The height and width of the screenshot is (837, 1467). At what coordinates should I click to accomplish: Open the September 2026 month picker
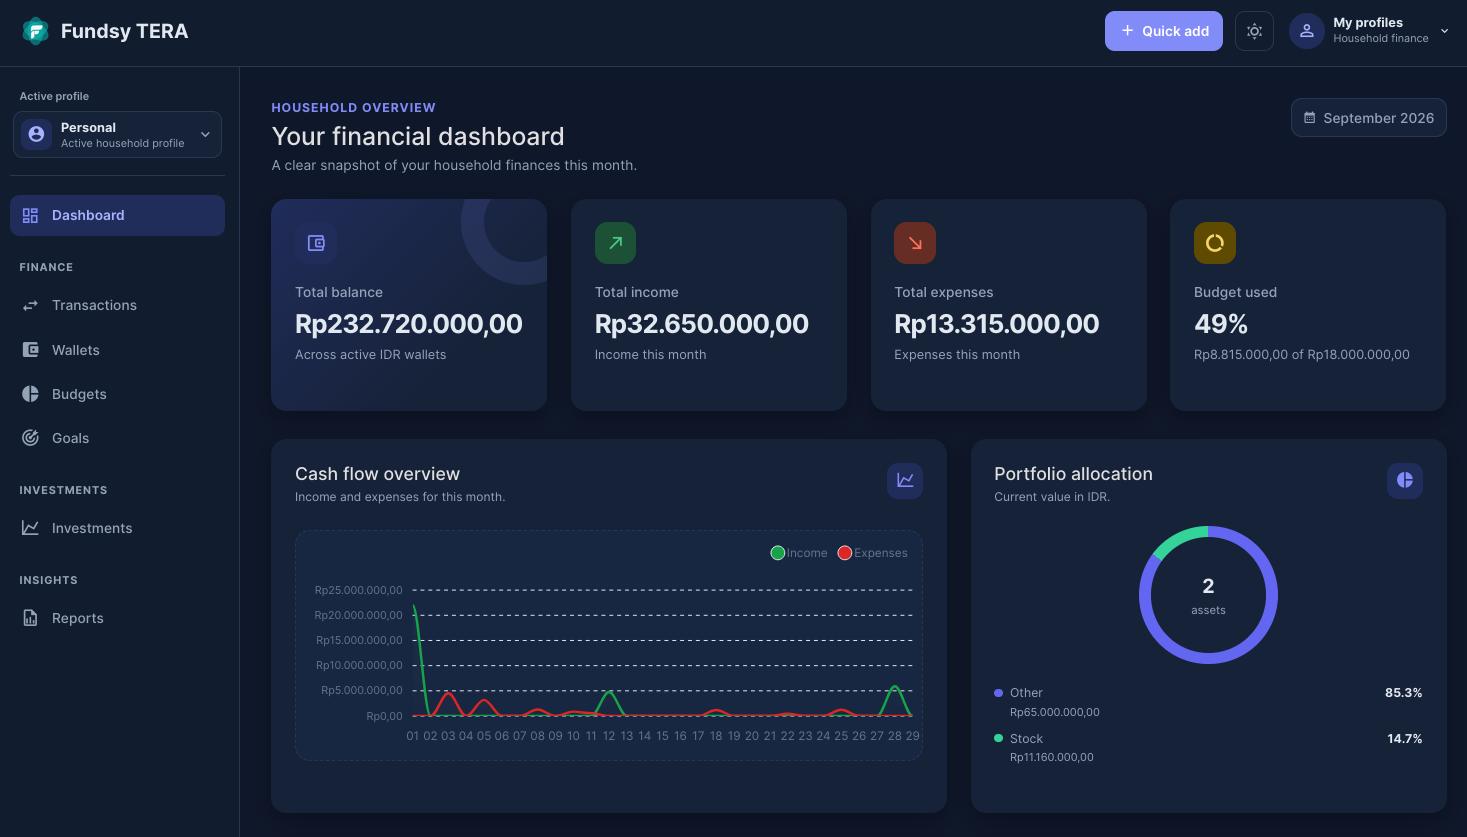click(1368, 118)
